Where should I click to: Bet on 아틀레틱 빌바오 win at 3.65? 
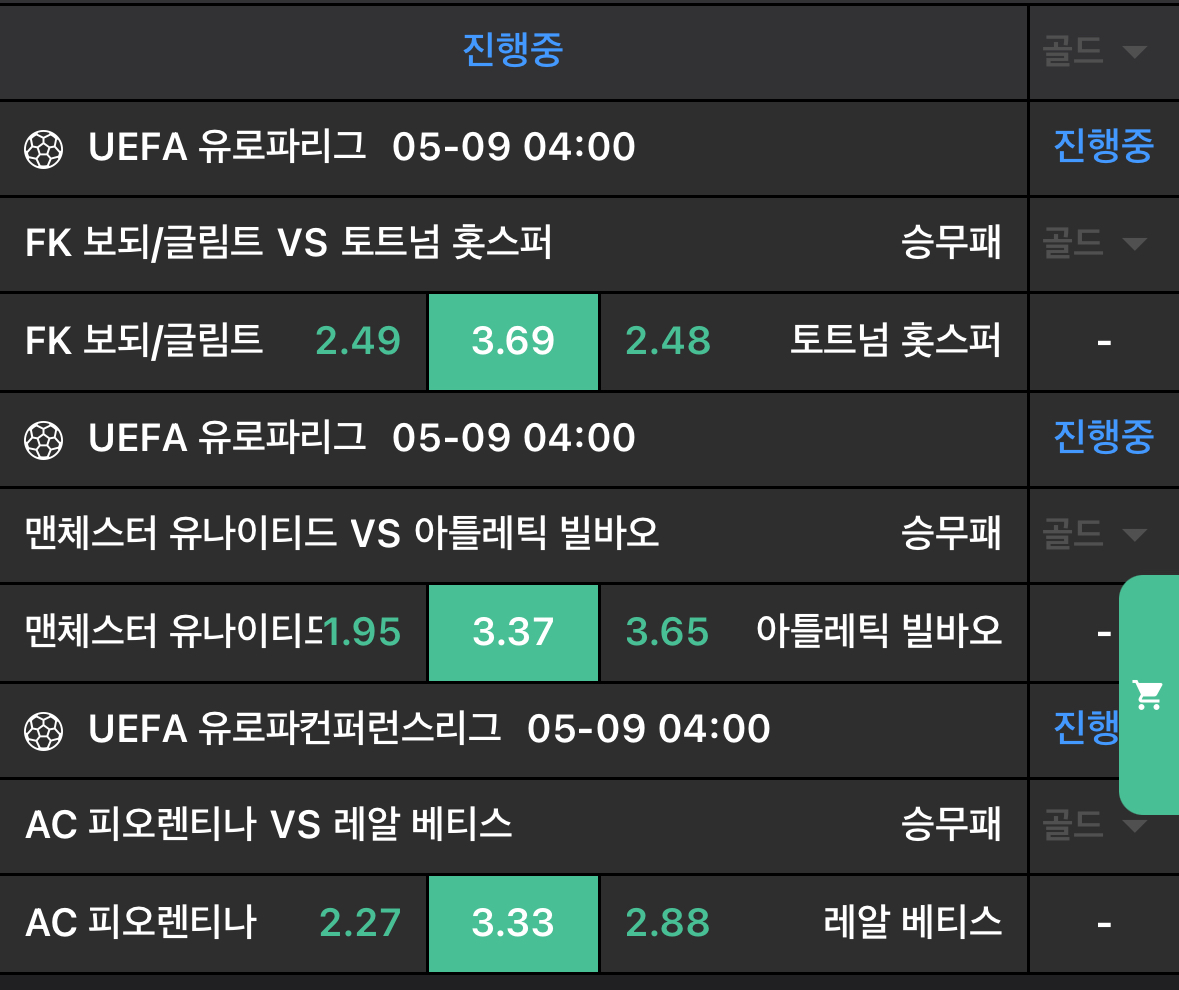668,632
